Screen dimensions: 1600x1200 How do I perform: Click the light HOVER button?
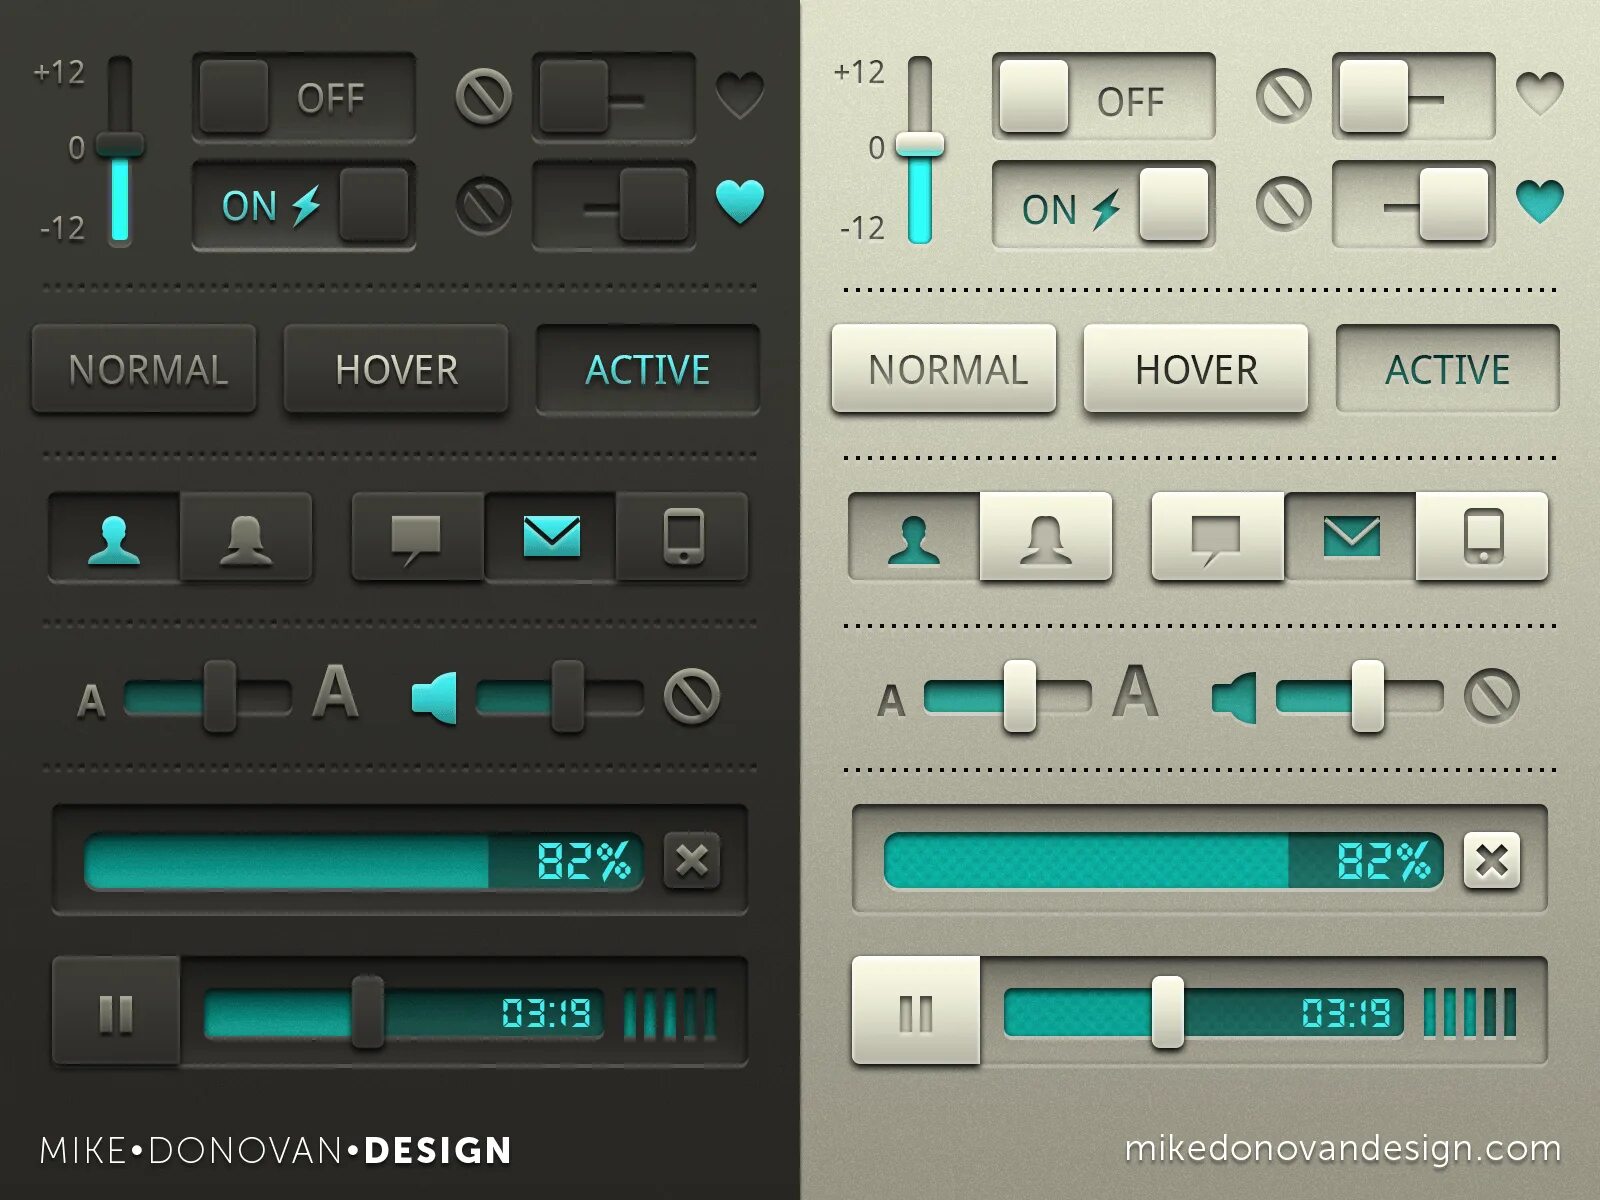(1196, 368)
